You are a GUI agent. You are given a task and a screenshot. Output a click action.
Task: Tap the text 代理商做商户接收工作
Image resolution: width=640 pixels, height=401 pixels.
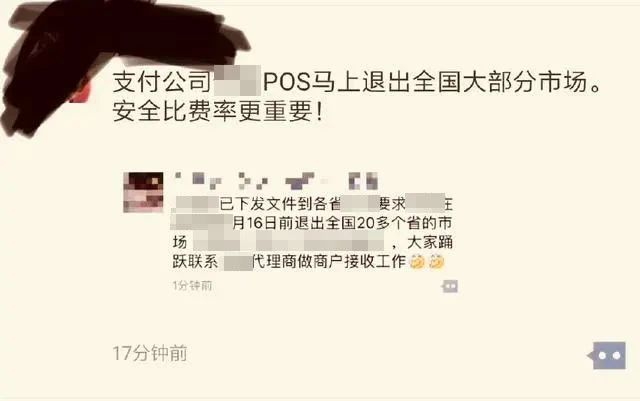329,261
